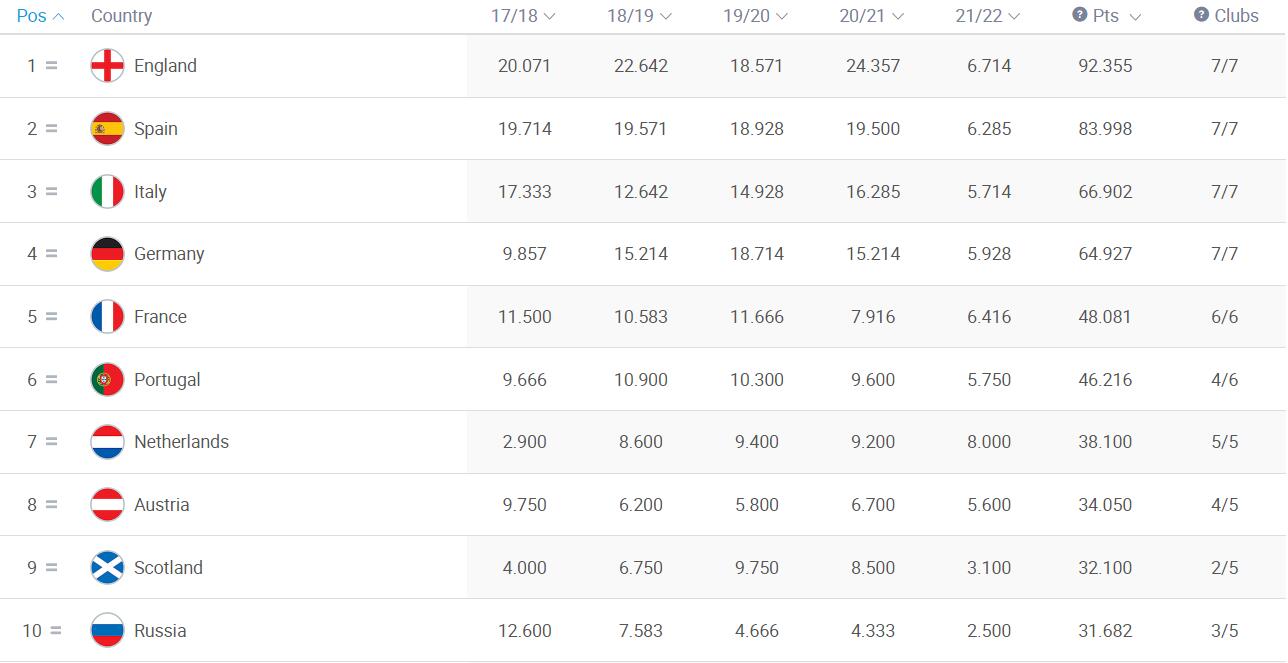This screenshot has width=1288, height=663.
Task: Sort by the Pts column arrow
Action: click(1134, 17)
